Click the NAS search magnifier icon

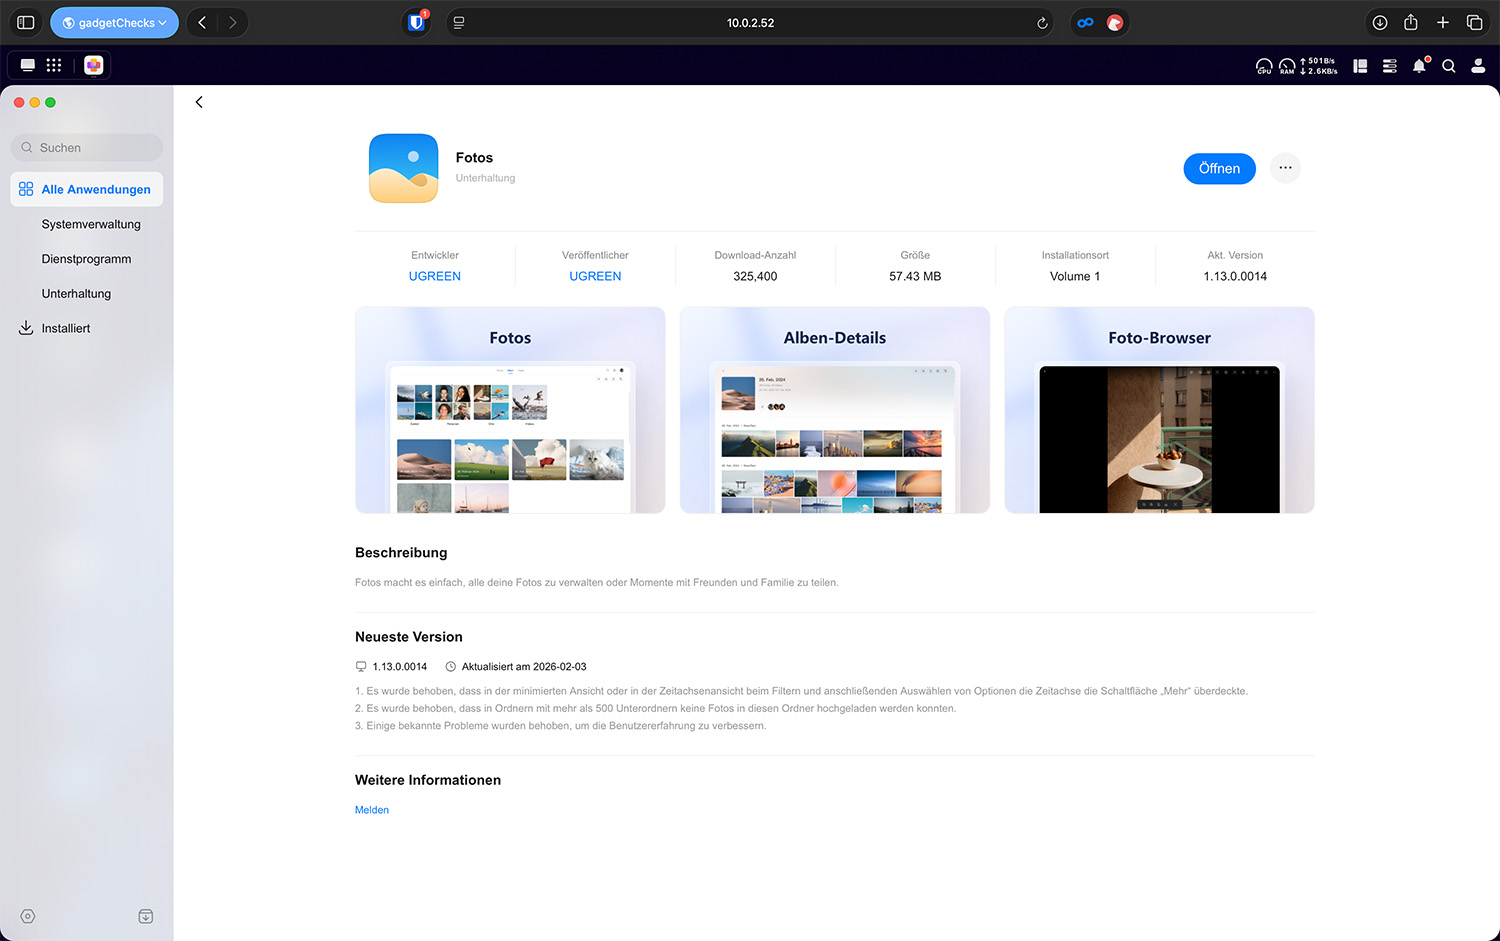pyautogui.click(x=1448, y=66)
